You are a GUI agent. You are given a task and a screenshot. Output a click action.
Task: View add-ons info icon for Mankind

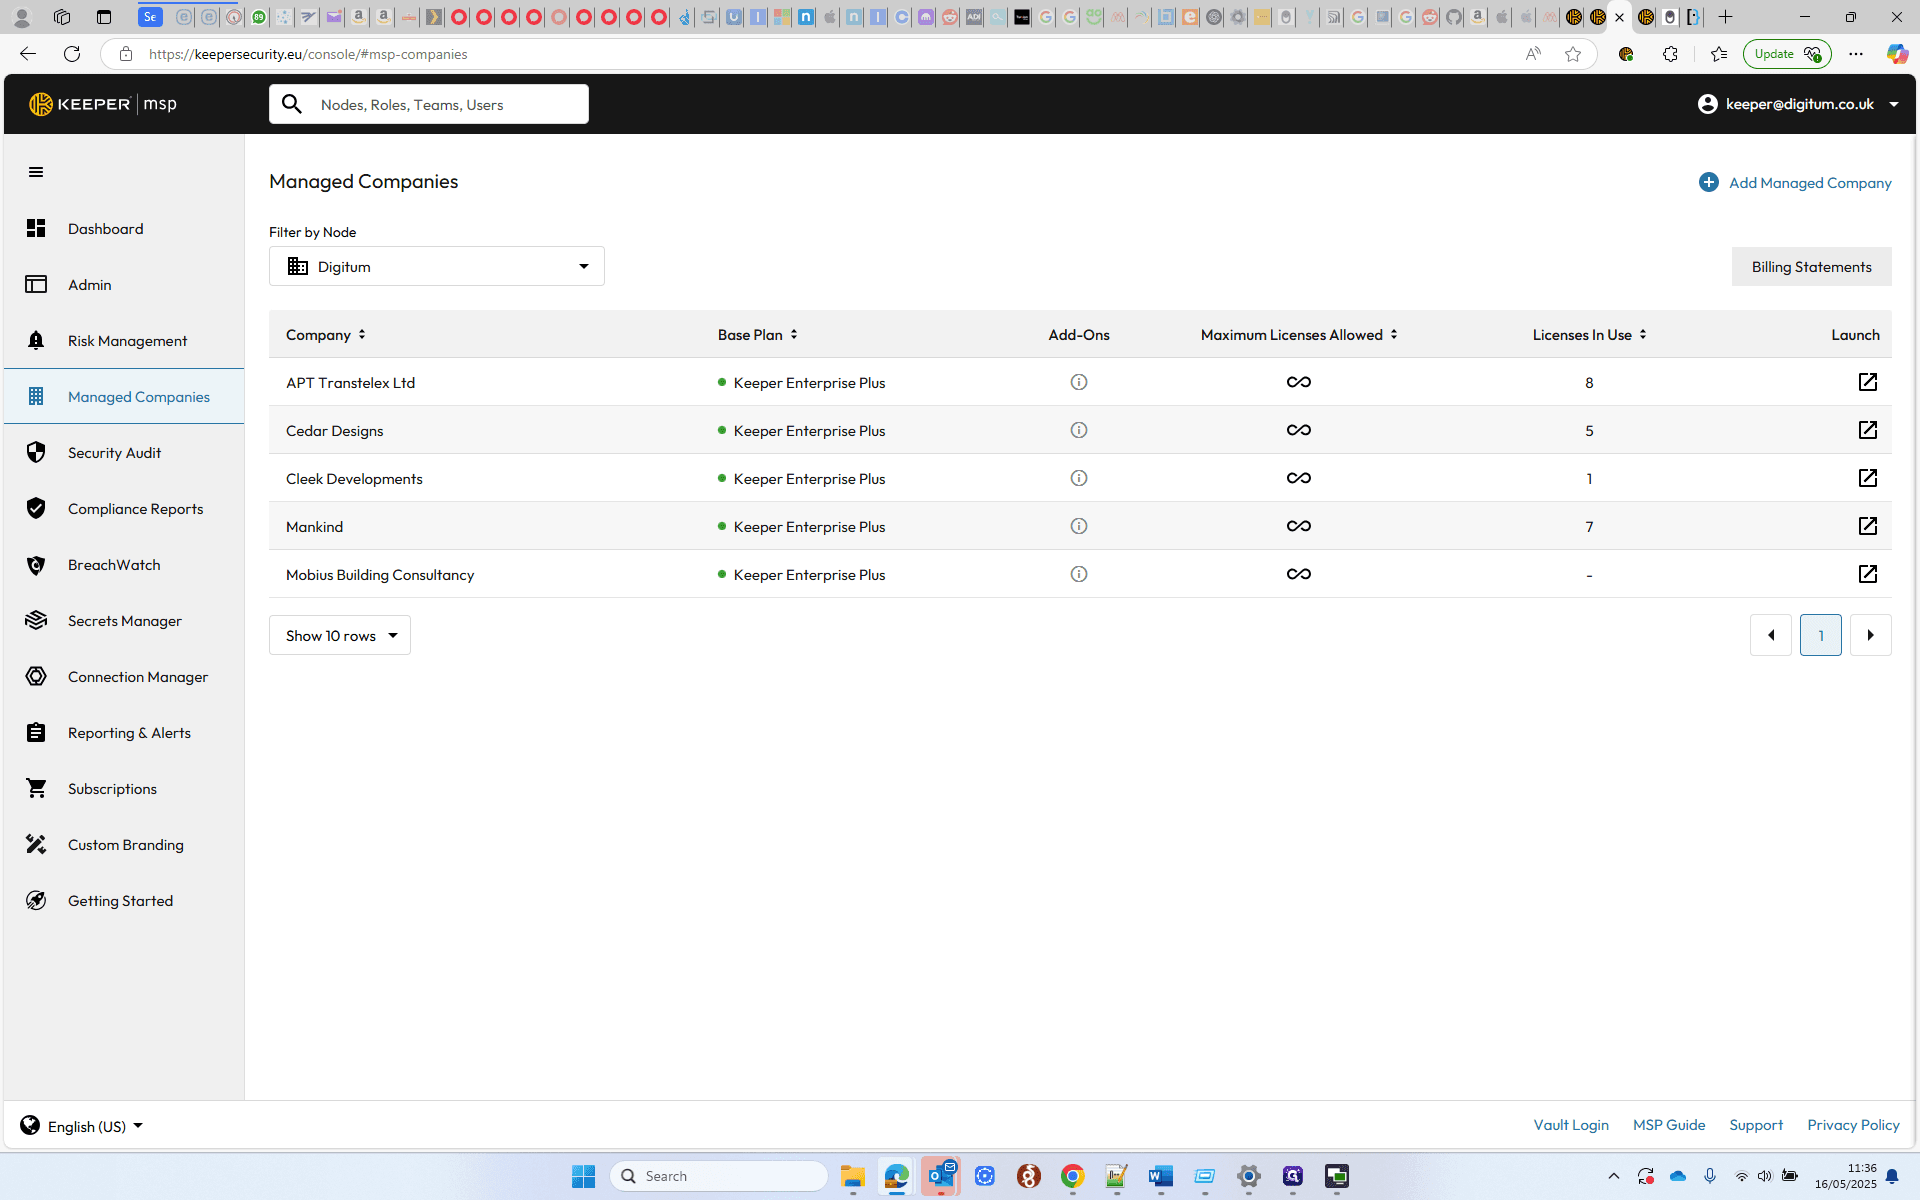[1079, 526]
